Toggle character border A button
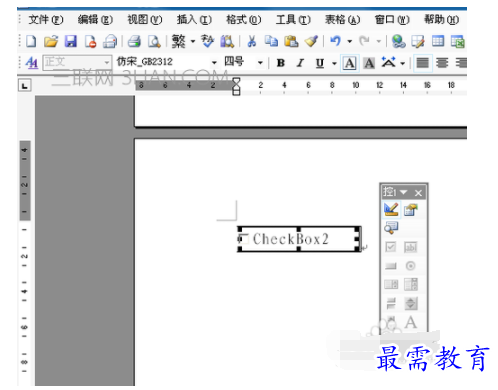The width and height of the screenshot is (498, 390). [349, 63]
